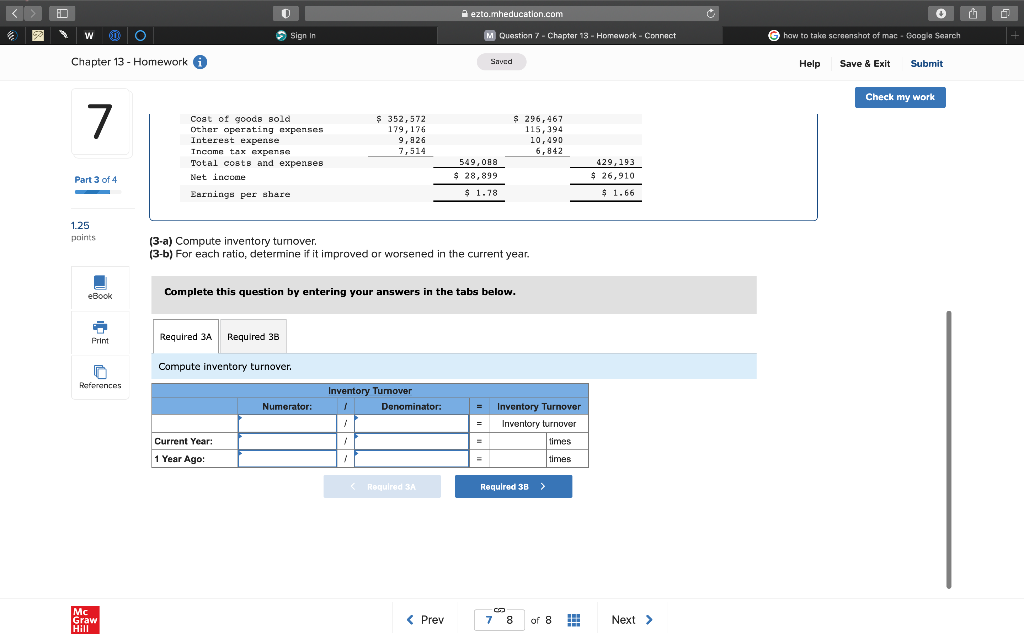Screen dimensions: 1024x640
Task: Click the link icon above question numbers
Action: 500,610
